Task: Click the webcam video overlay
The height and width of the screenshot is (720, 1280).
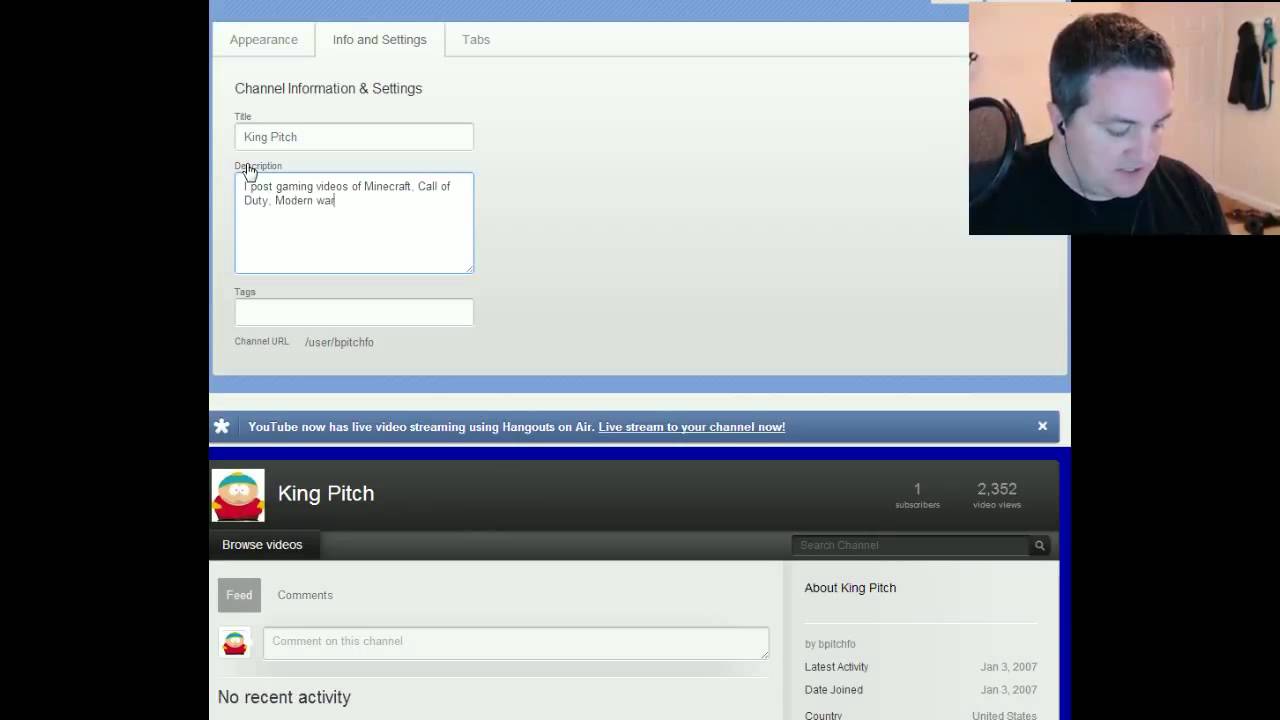Action: tap(1124, 118)
